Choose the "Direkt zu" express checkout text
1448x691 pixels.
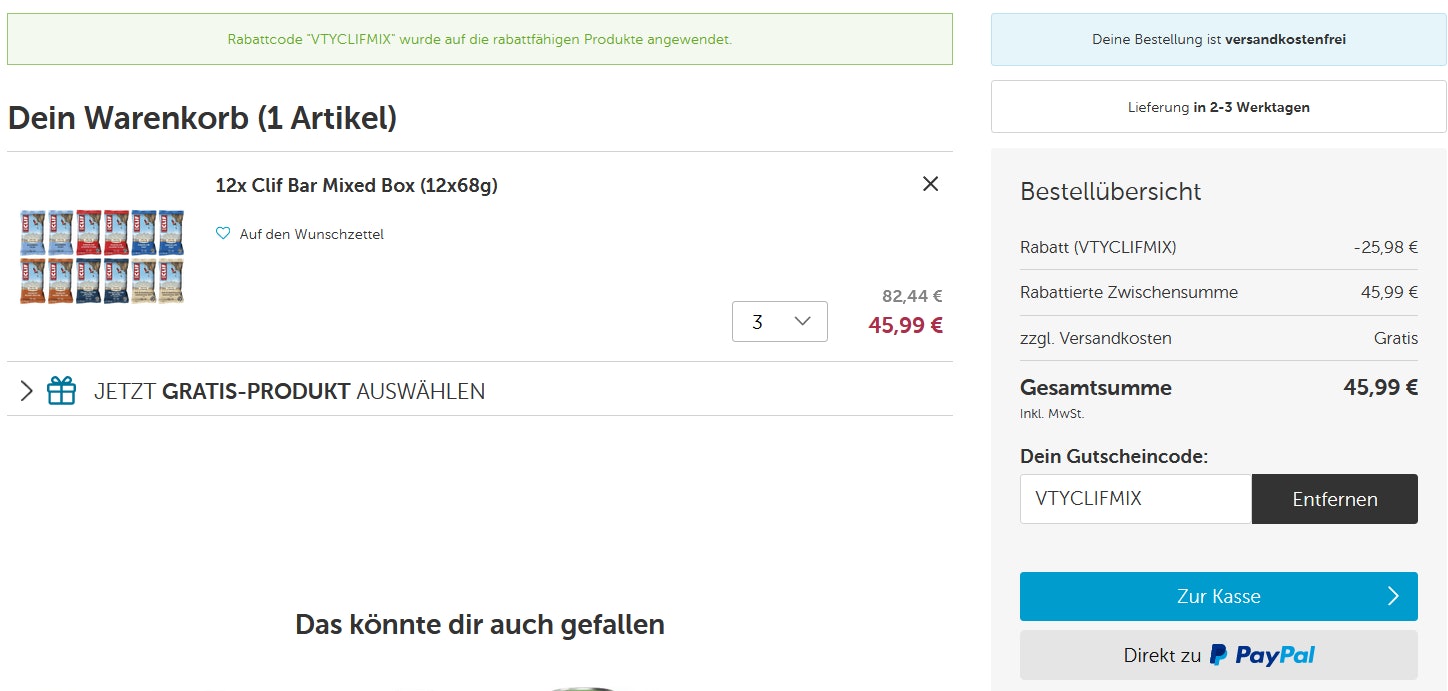[x=1162, y=656]
